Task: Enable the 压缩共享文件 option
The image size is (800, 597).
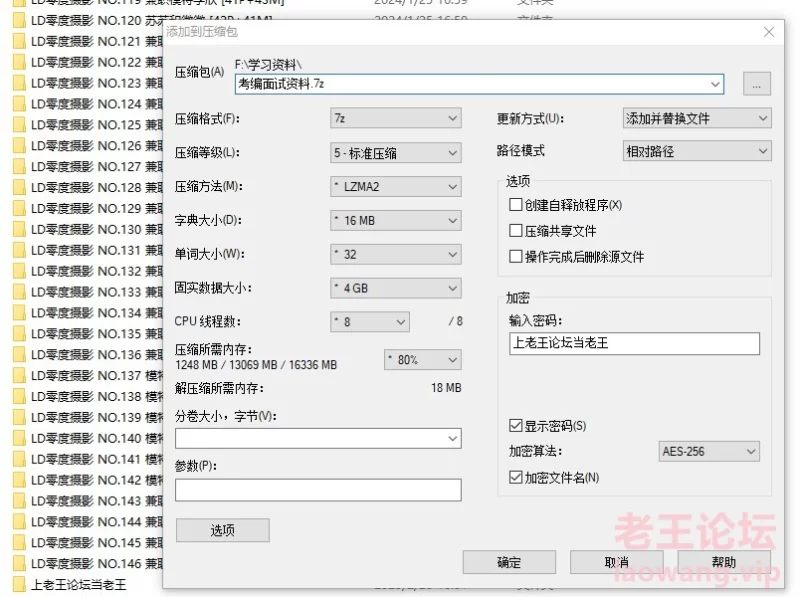Action: (x=516, y=228)
